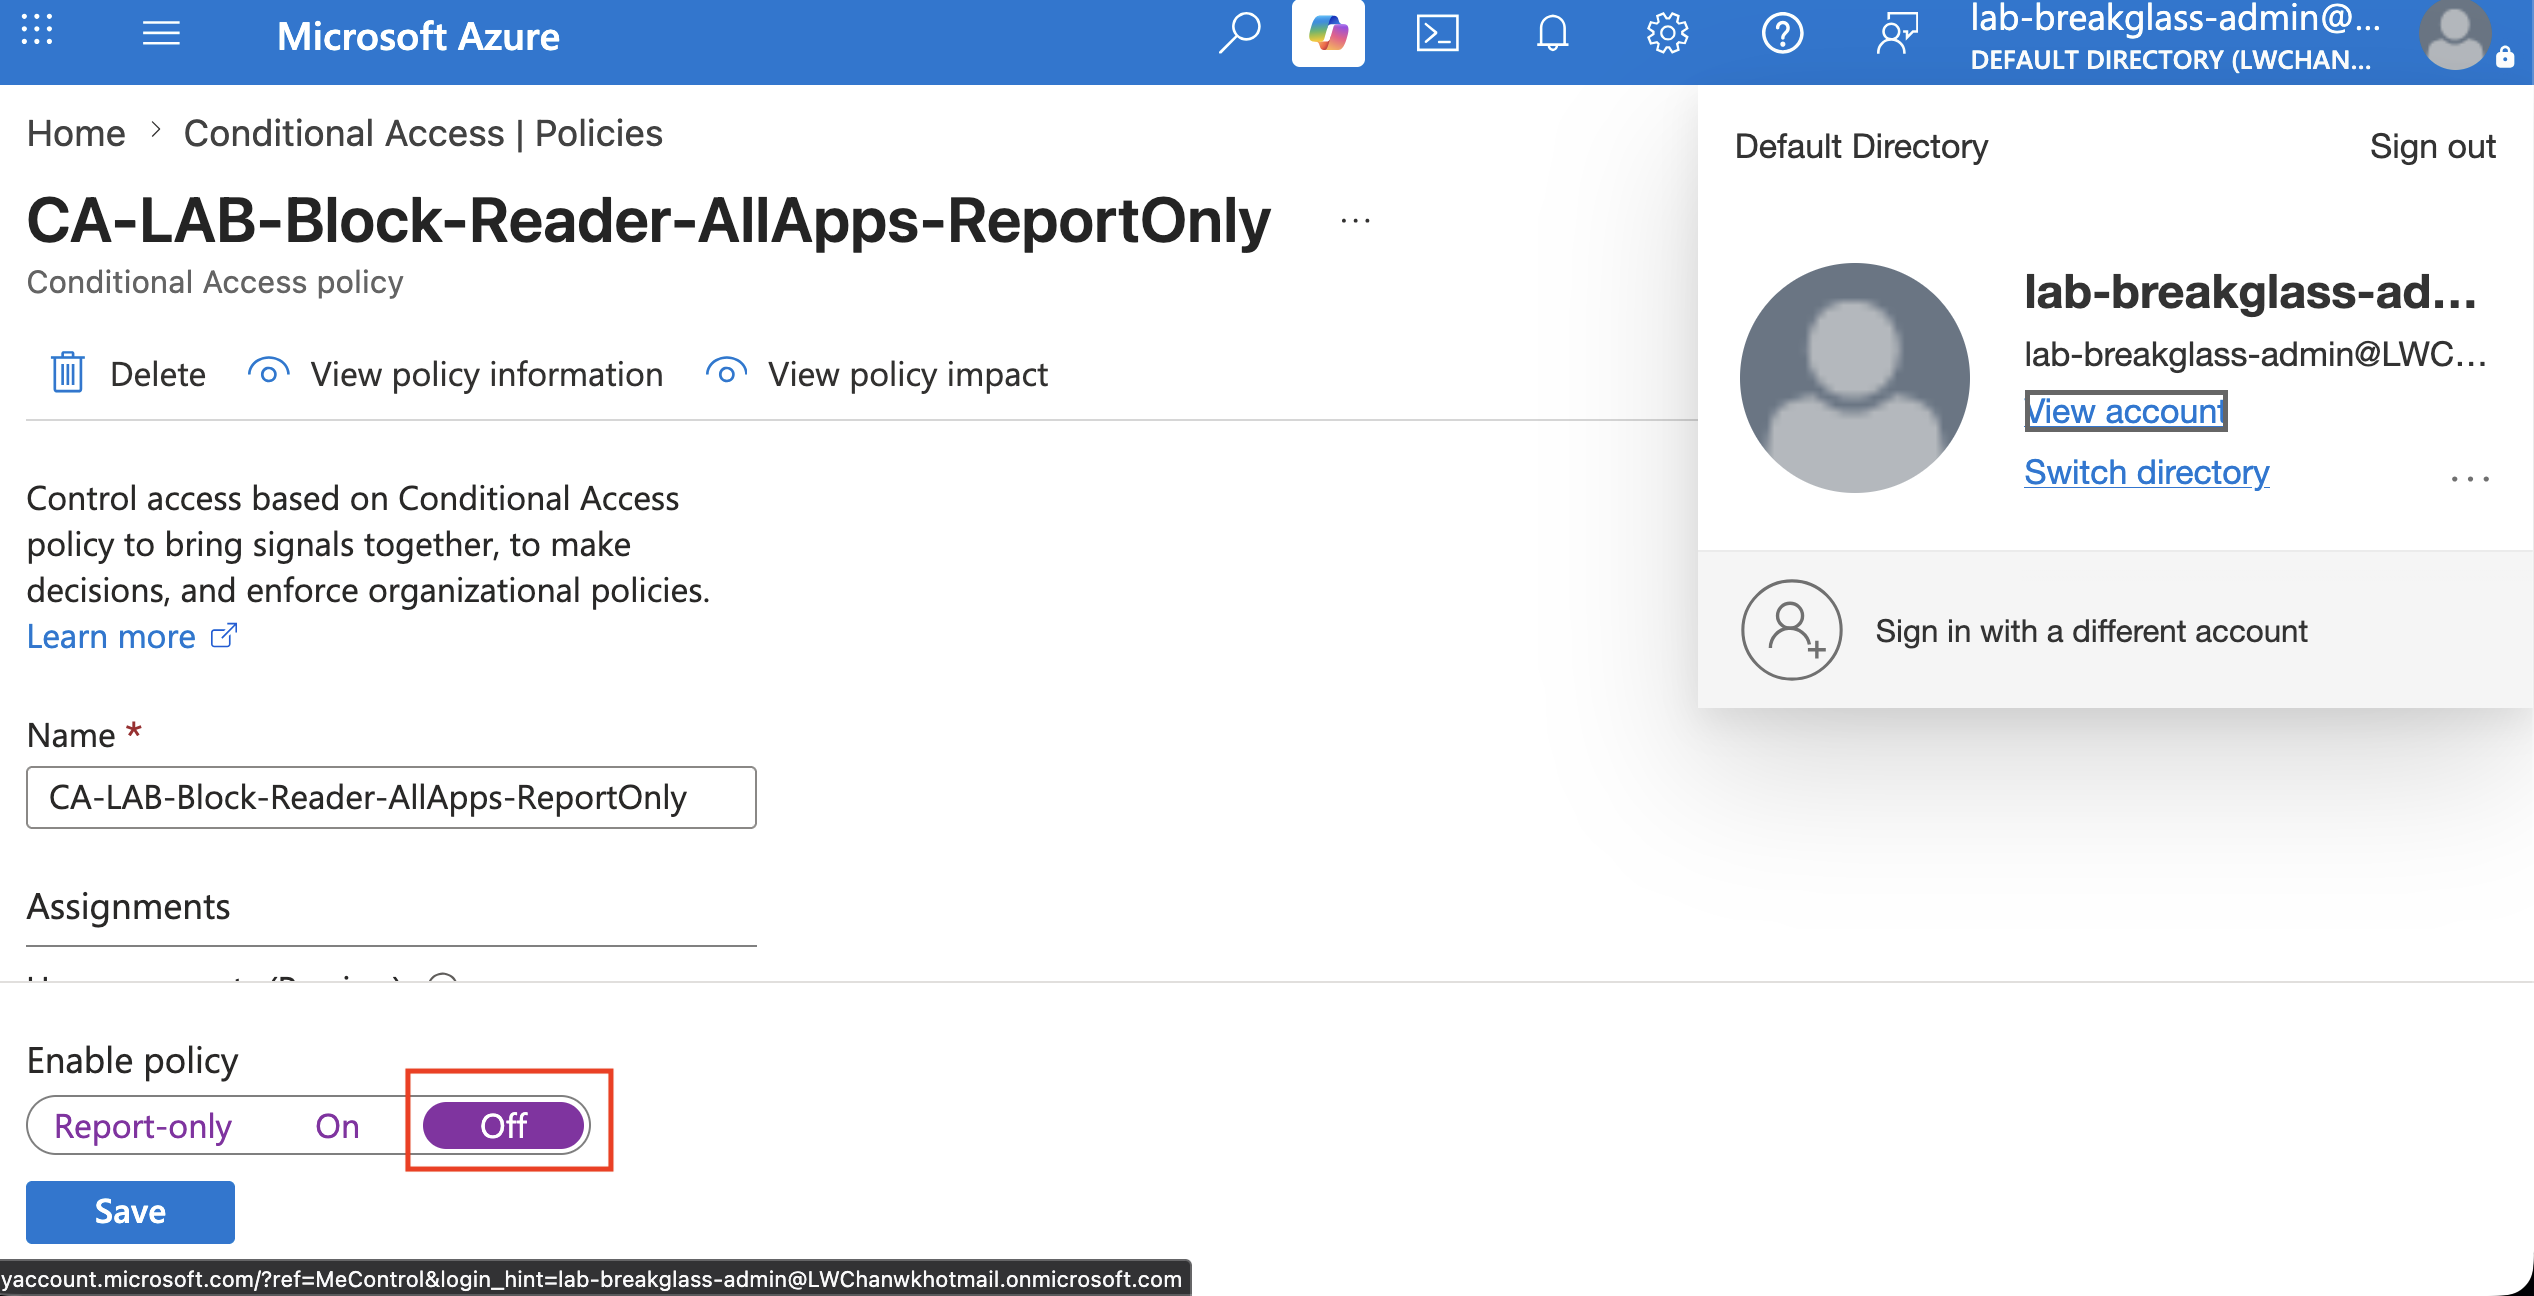Choose Sign in with a different account
Image resolution: width=2534 pixels, height=1296 pixels.
[x=2114, y=630]
